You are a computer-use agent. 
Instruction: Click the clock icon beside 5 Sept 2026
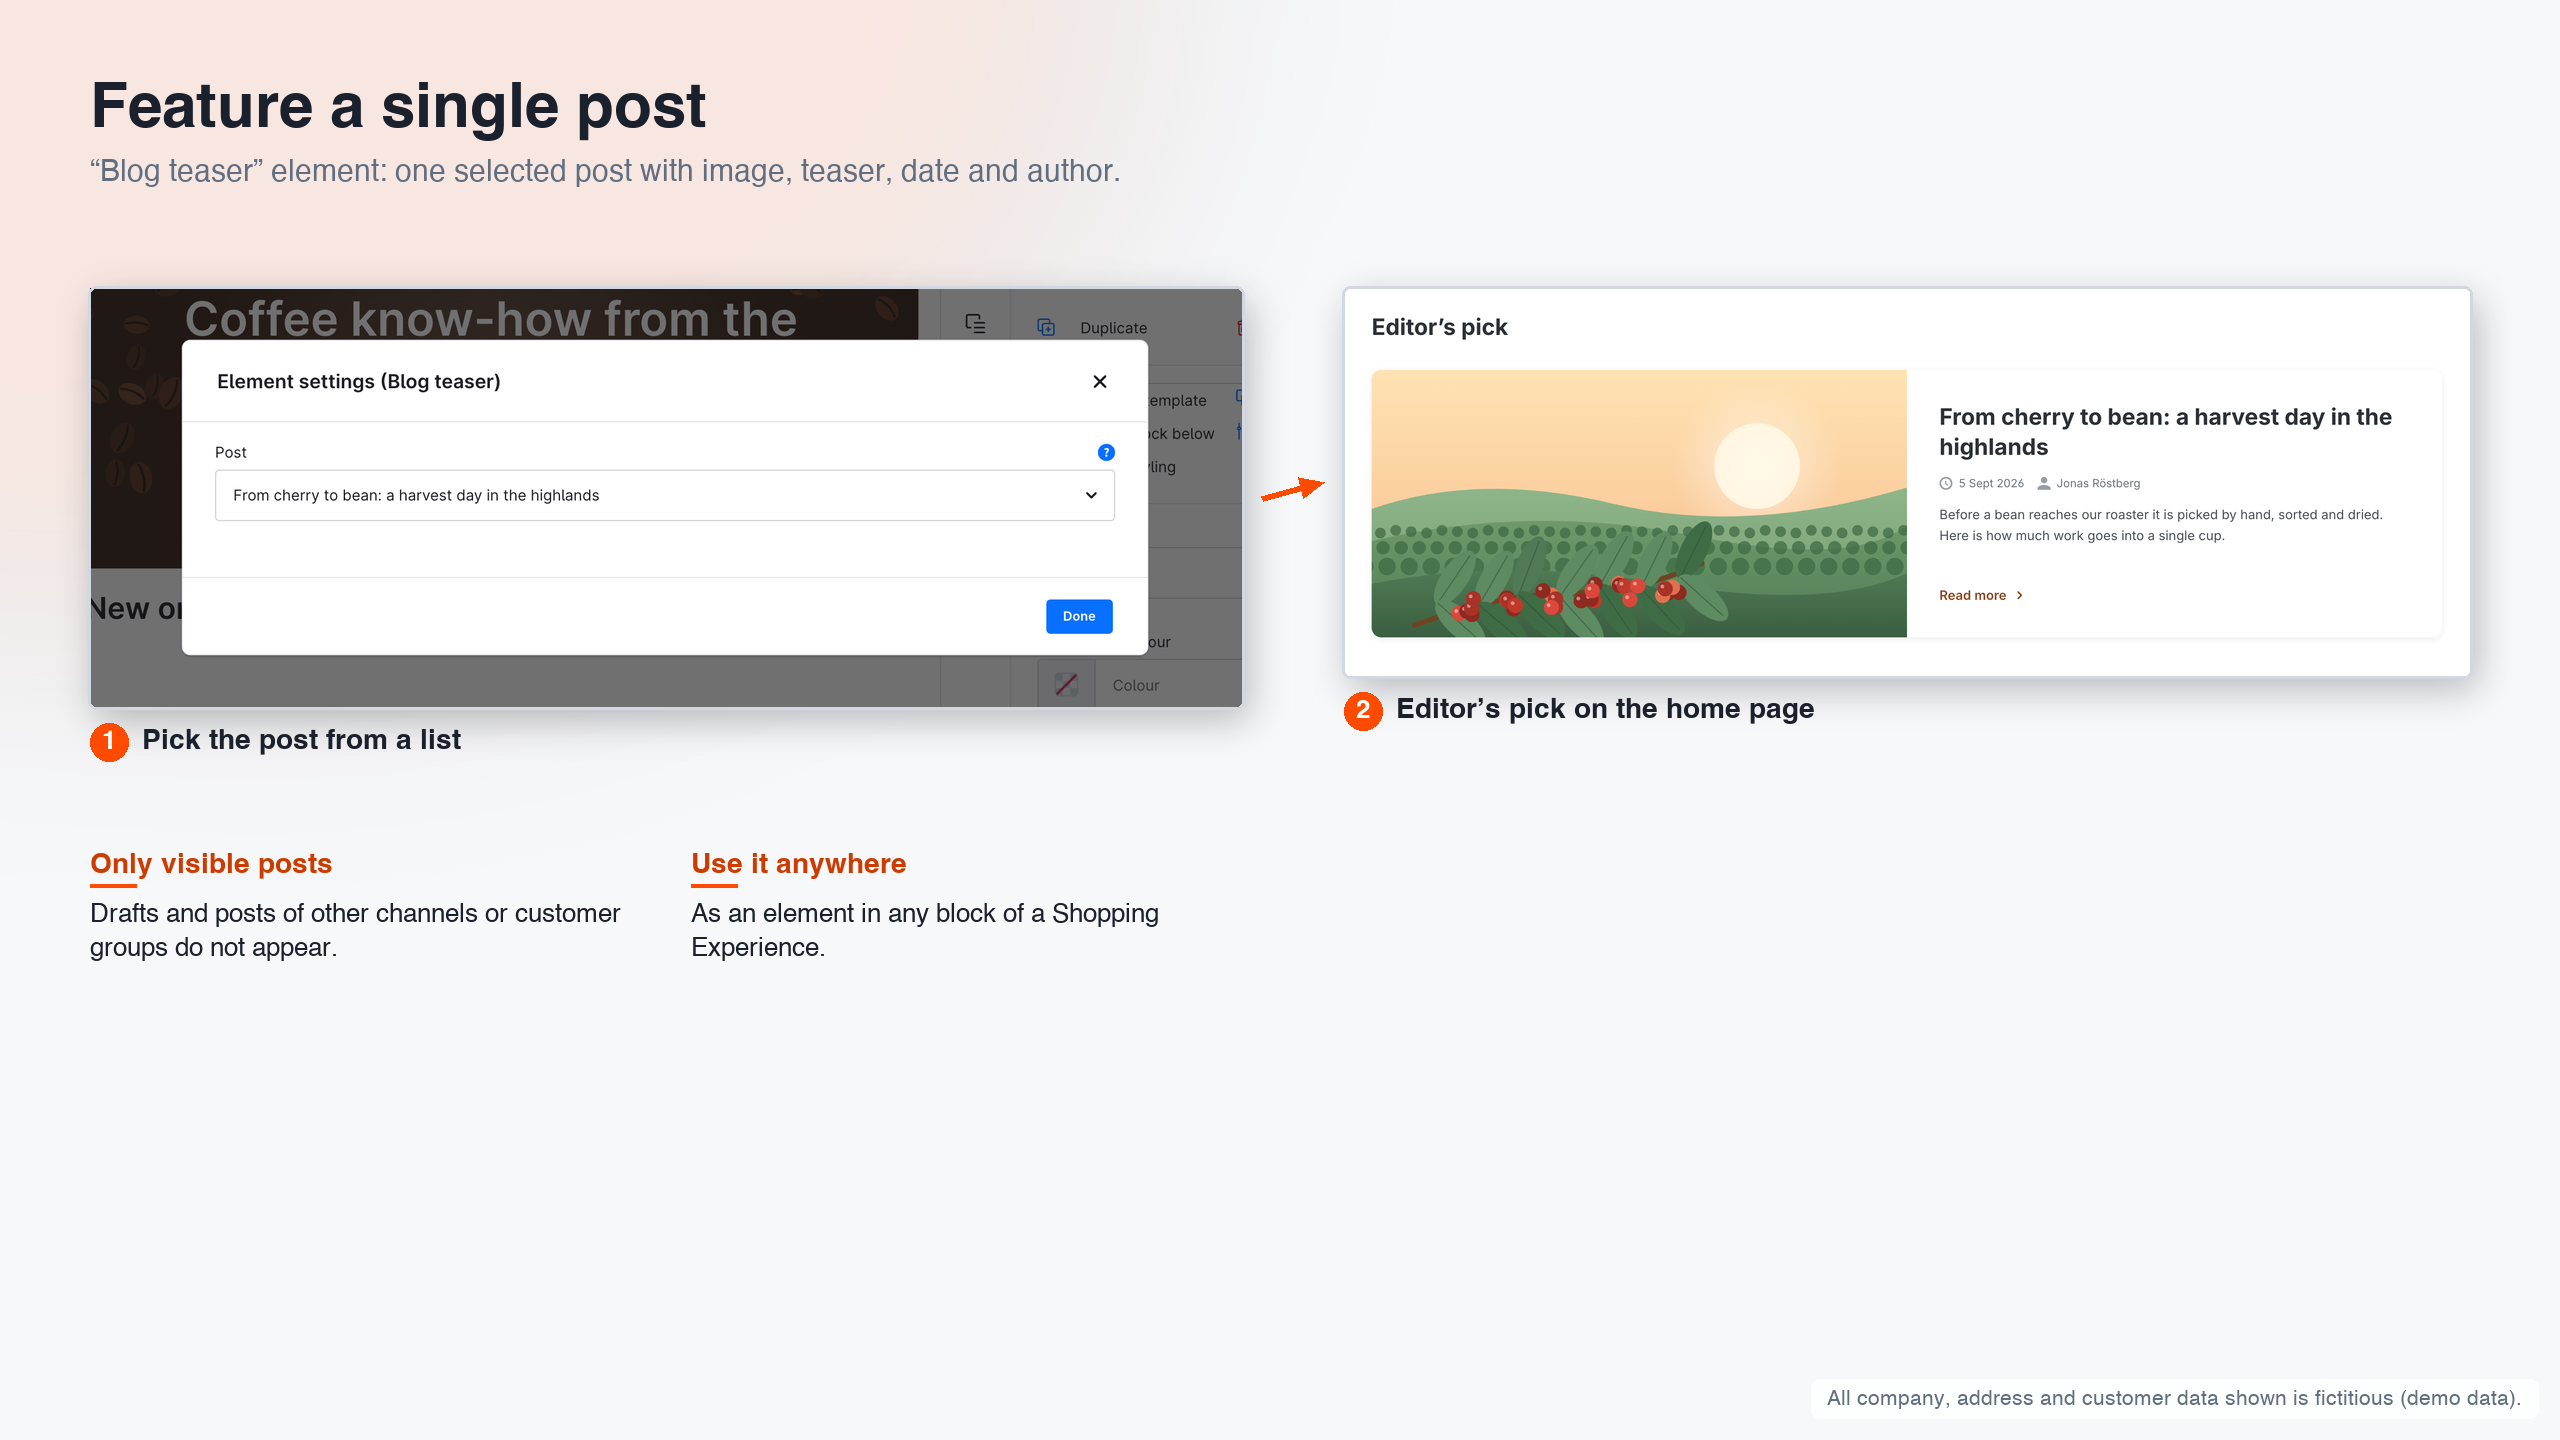point(1945,483)
